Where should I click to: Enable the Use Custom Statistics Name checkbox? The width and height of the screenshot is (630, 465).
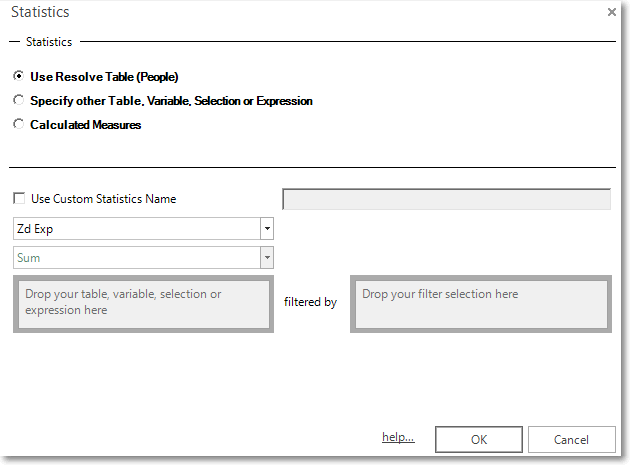tap(19, 199)
